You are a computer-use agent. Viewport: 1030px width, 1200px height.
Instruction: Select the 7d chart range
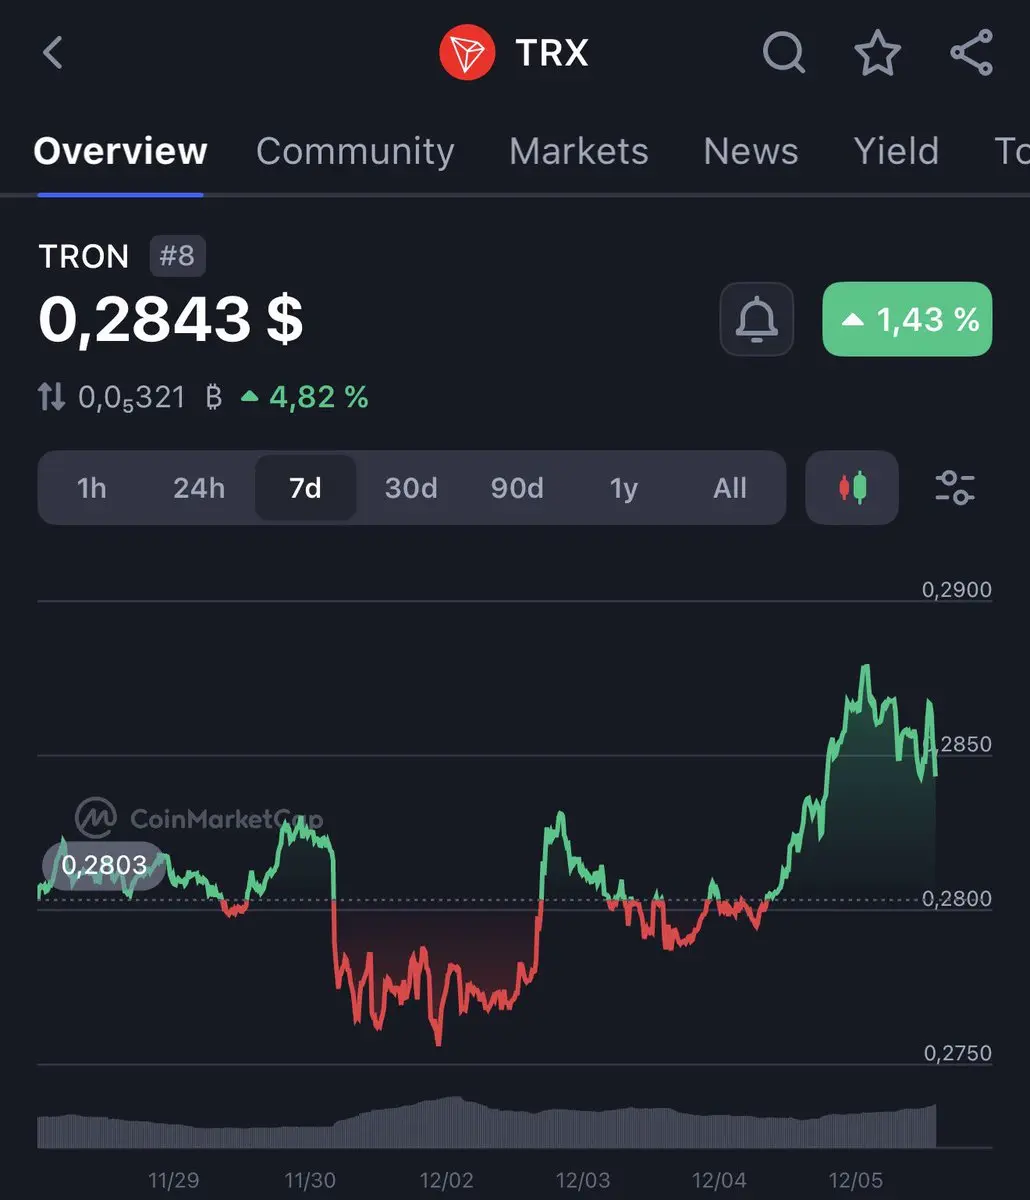point(305,488)
